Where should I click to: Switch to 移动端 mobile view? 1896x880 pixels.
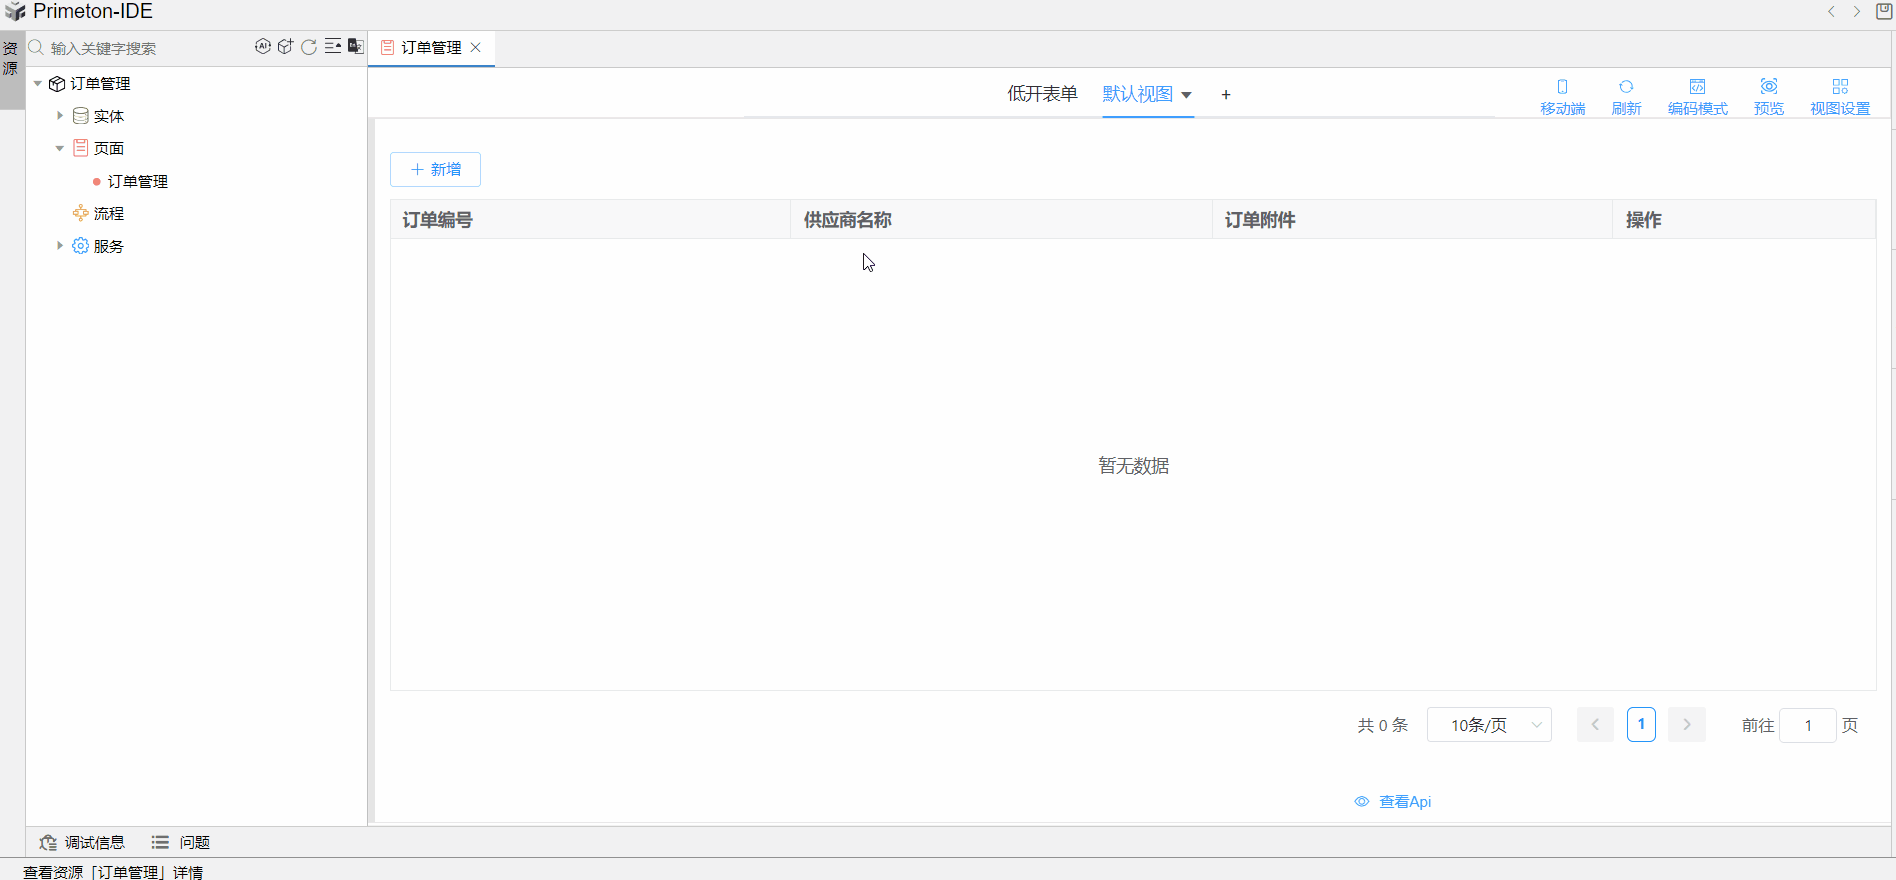tap(1562, 96)
